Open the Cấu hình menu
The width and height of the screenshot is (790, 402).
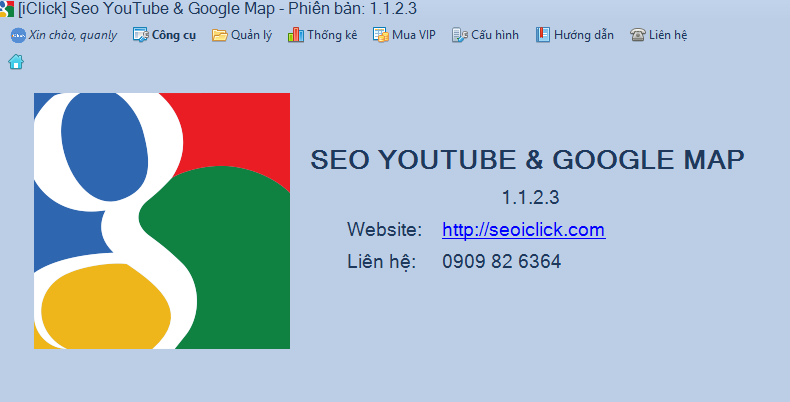click(x=495, y=35)
